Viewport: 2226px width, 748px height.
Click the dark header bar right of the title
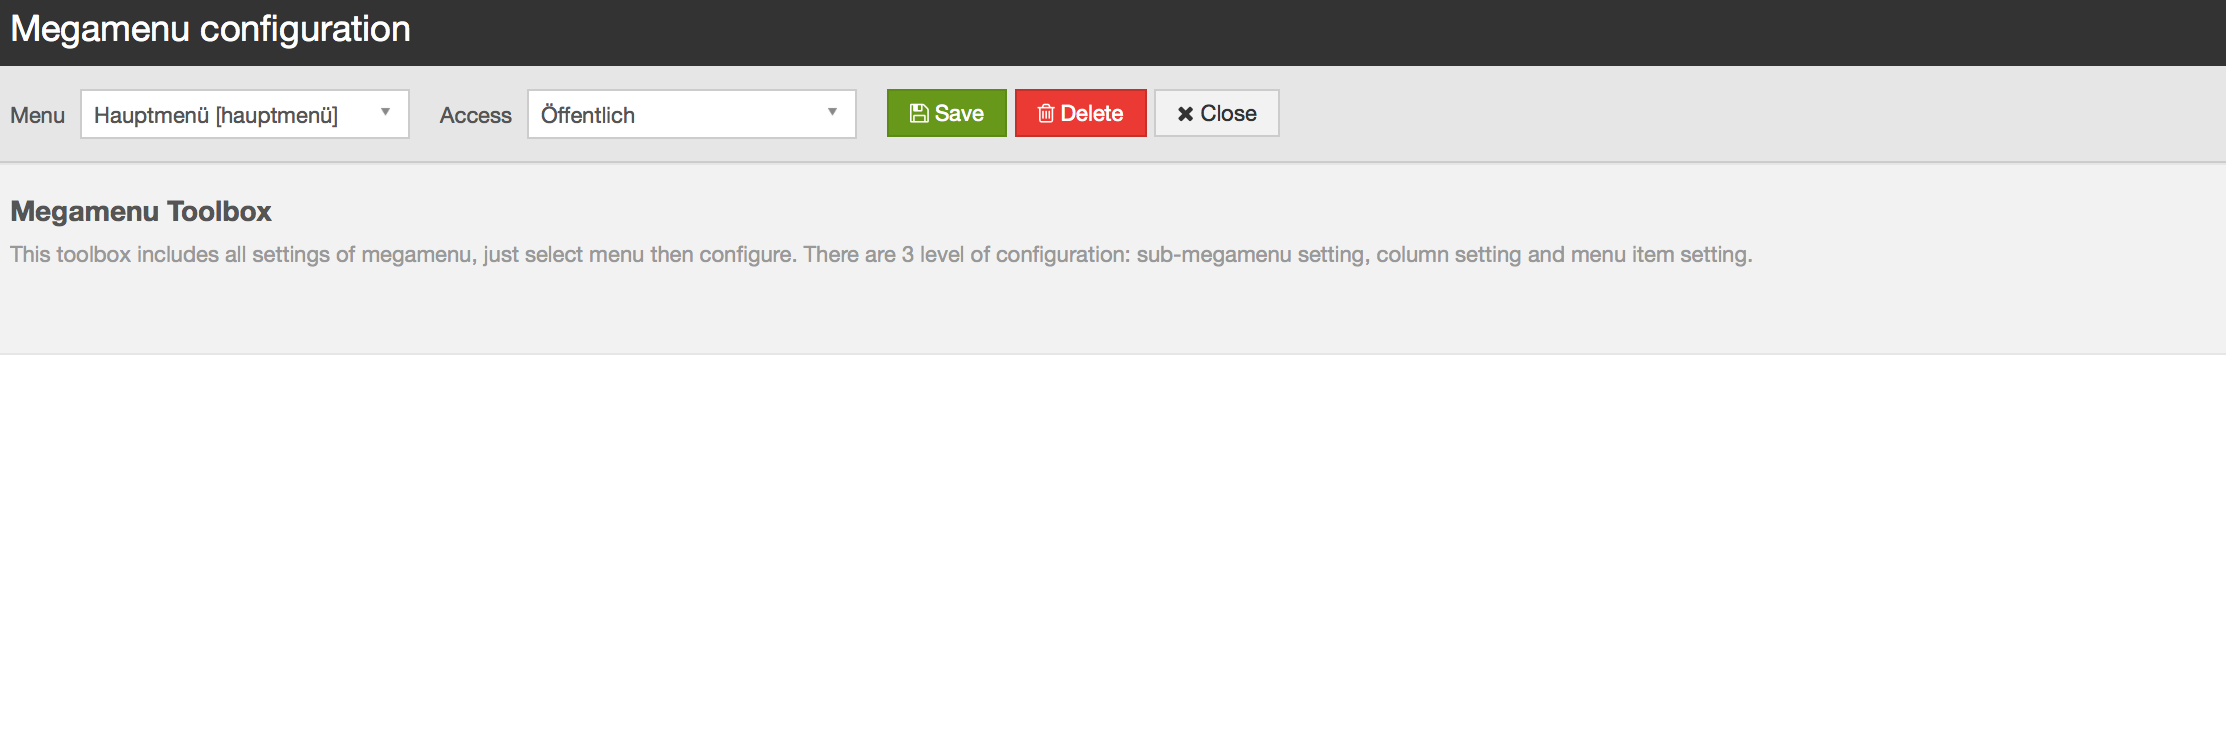coord(1300,30)
